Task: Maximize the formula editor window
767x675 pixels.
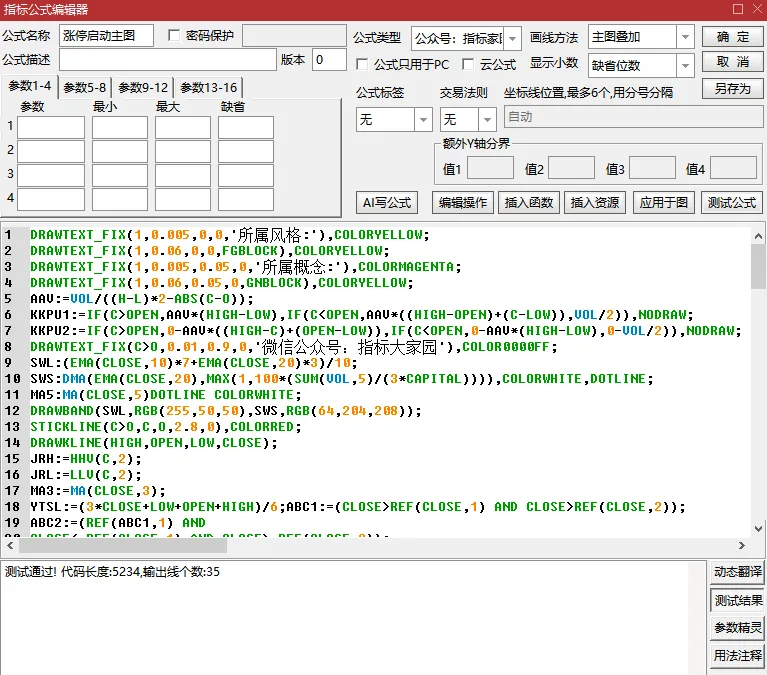Action: pos(738,9)
